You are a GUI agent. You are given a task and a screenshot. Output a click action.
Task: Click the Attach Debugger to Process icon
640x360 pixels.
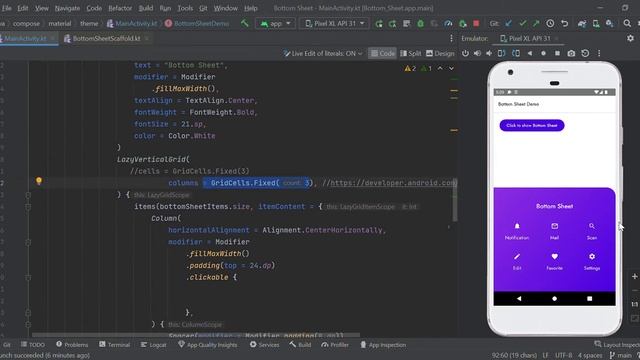[462, 24]
